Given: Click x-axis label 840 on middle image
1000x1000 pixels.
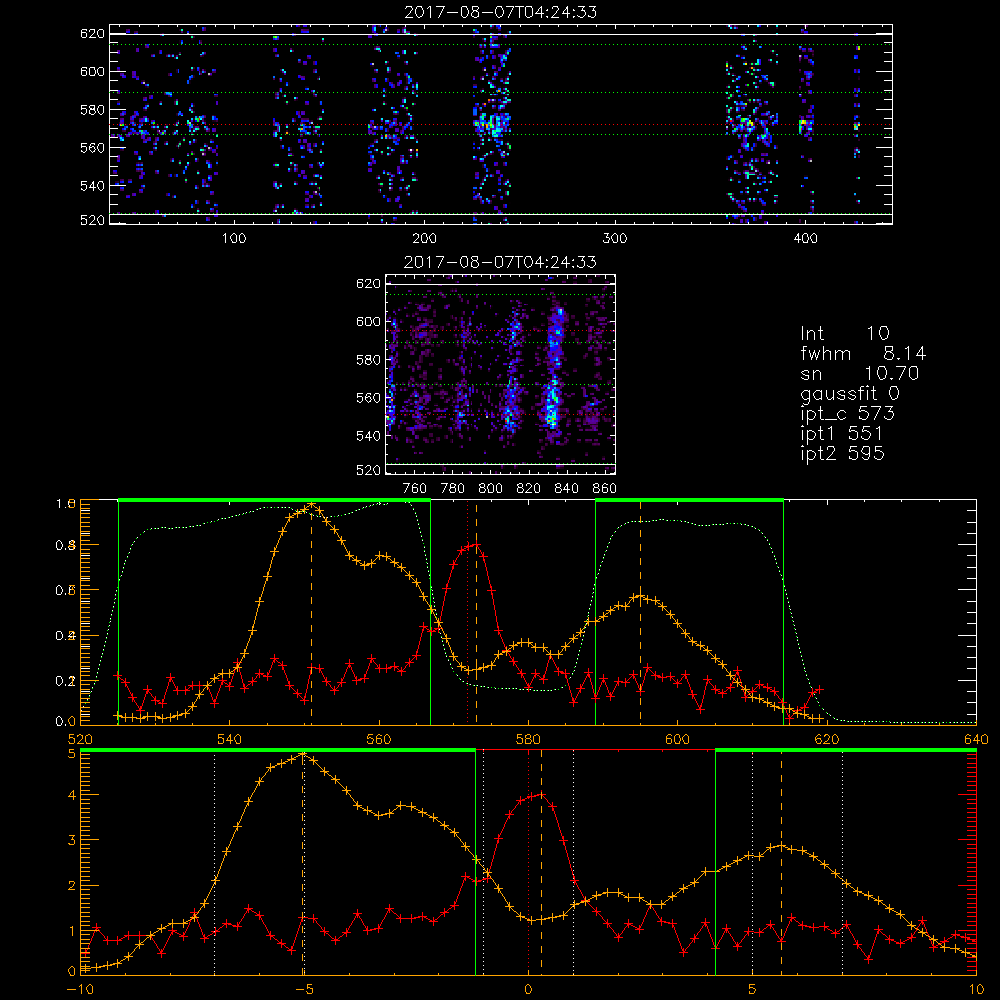Looking at the screenshot, I should 566,489.
